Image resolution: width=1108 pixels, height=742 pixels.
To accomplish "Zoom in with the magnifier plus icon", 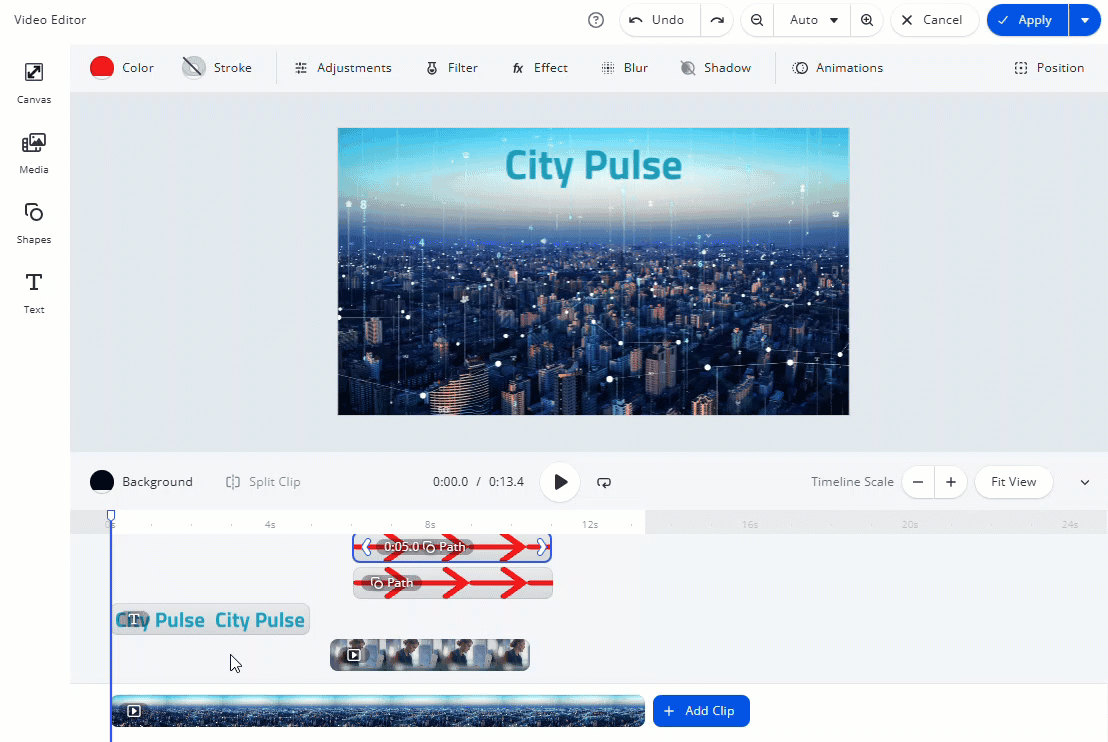I will [867, 20].
